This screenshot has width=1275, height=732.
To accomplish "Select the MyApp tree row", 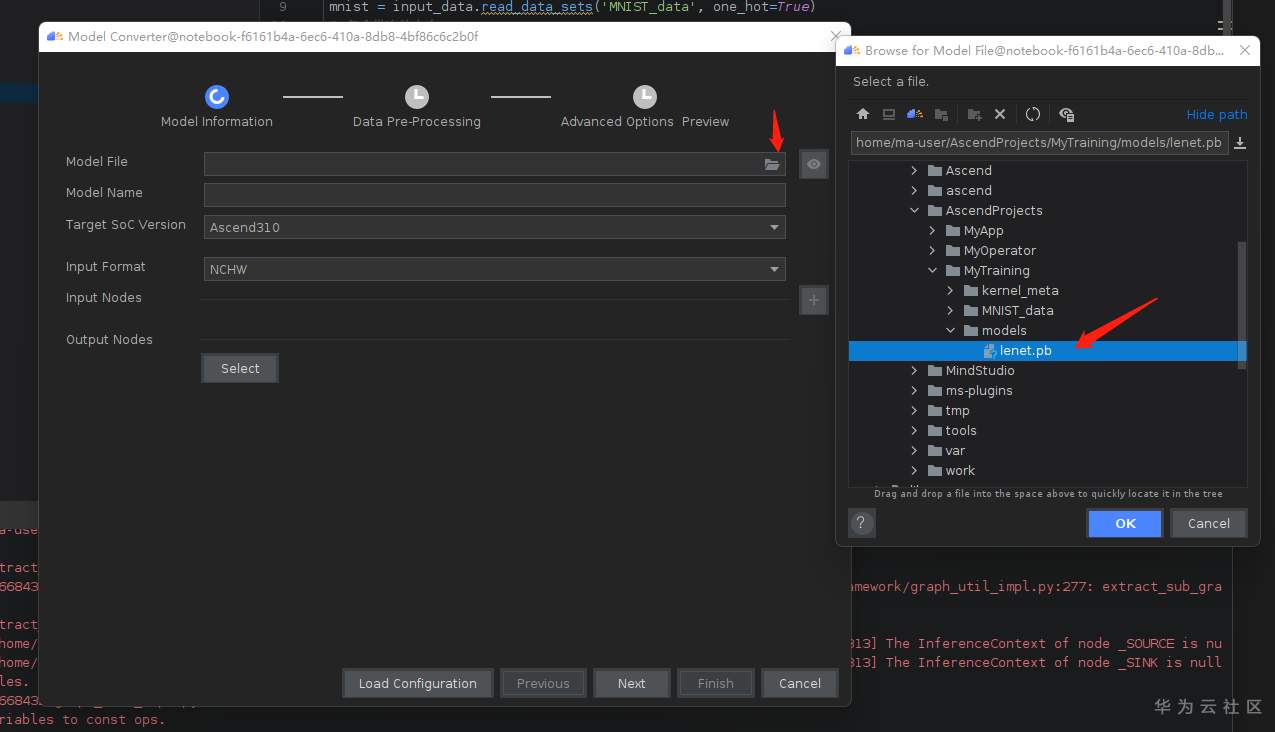I will tap(1043, 231).
